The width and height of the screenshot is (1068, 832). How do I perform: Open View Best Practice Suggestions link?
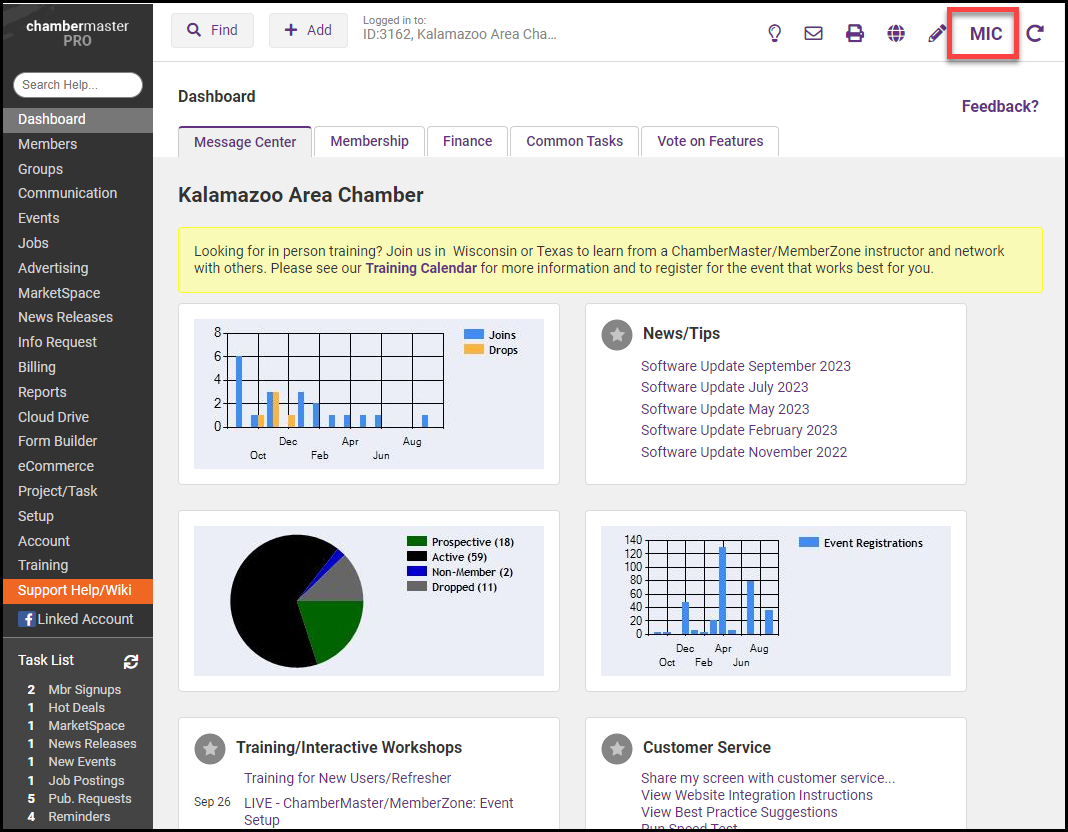(739, 812)
